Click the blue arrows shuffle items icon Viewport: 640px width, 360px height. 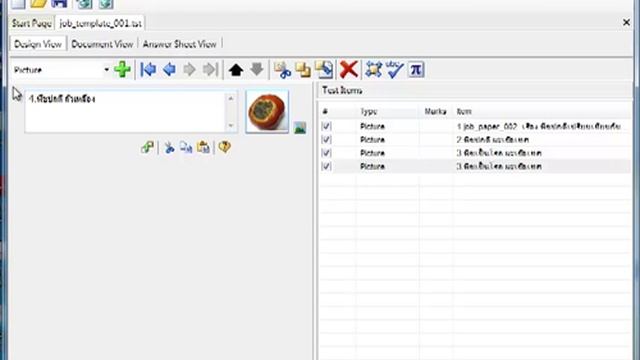(373, 69)
